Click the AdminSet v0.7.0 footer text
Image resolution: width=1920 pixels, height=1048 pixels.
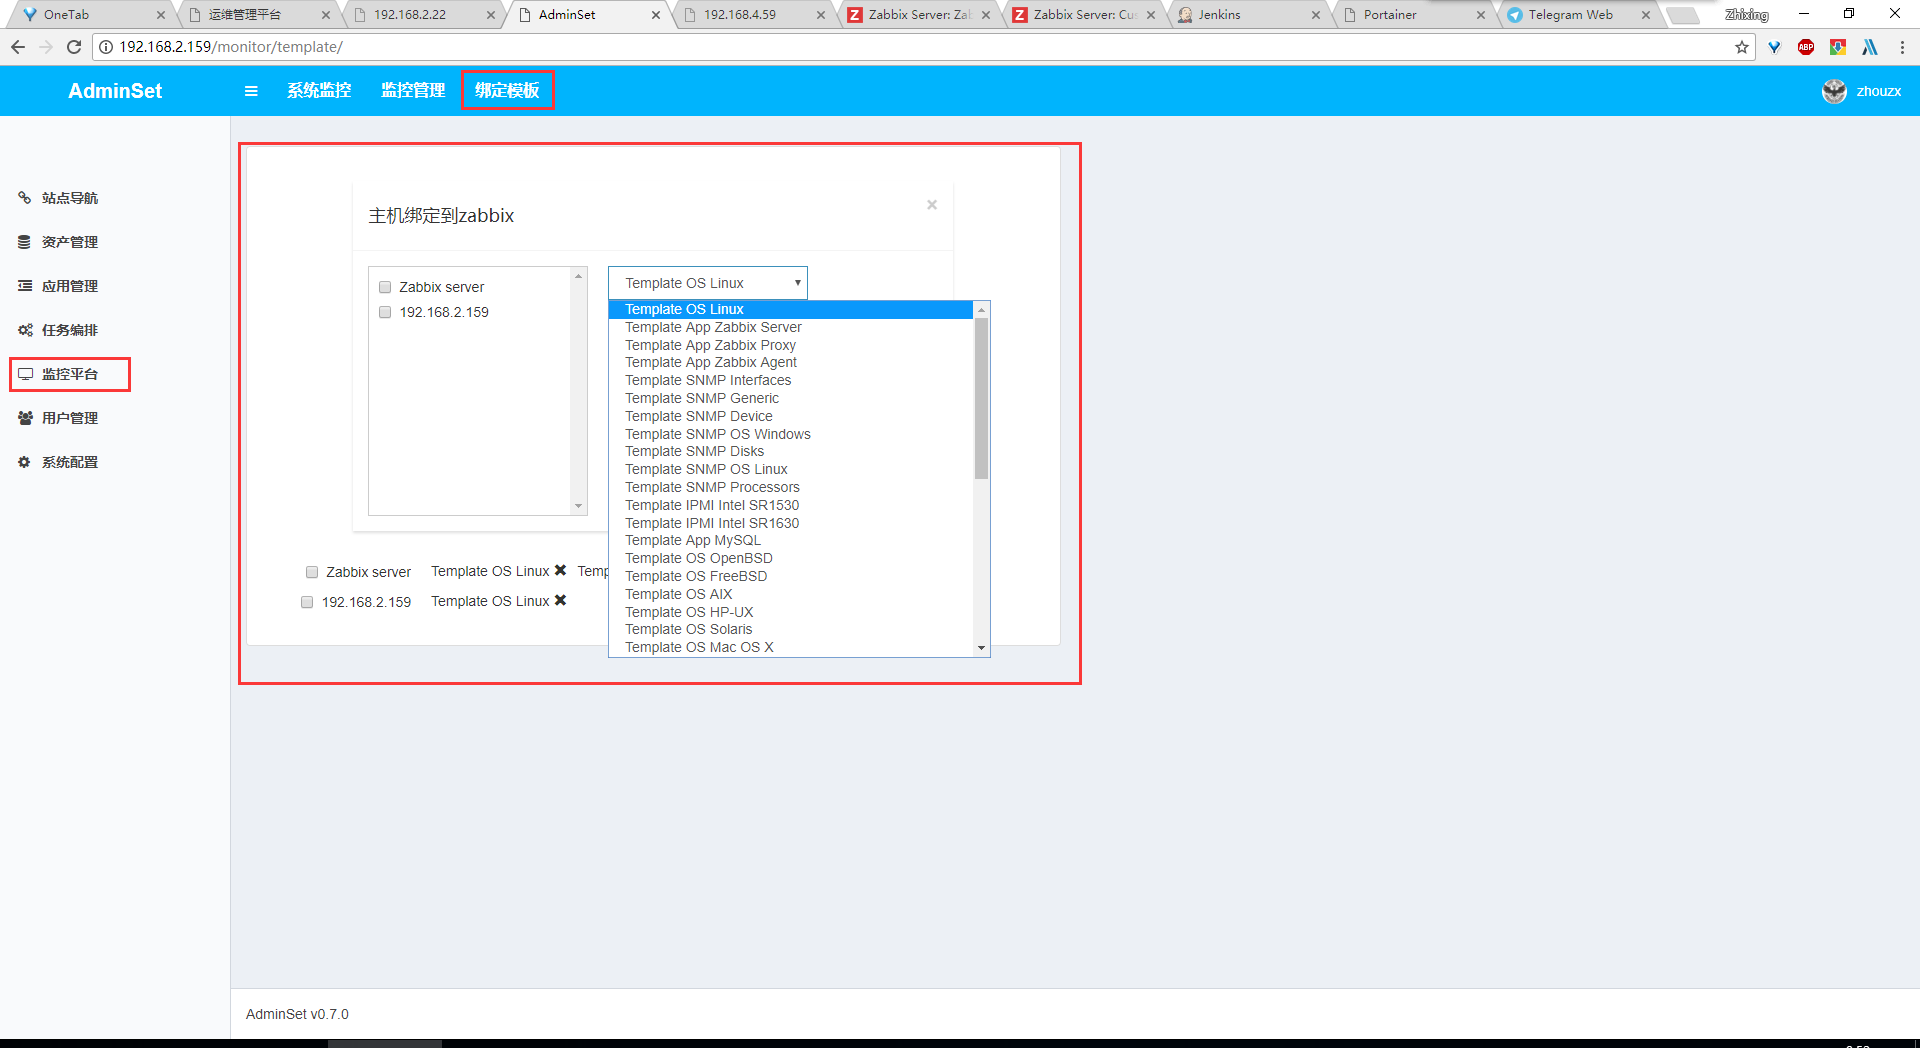297,1014
